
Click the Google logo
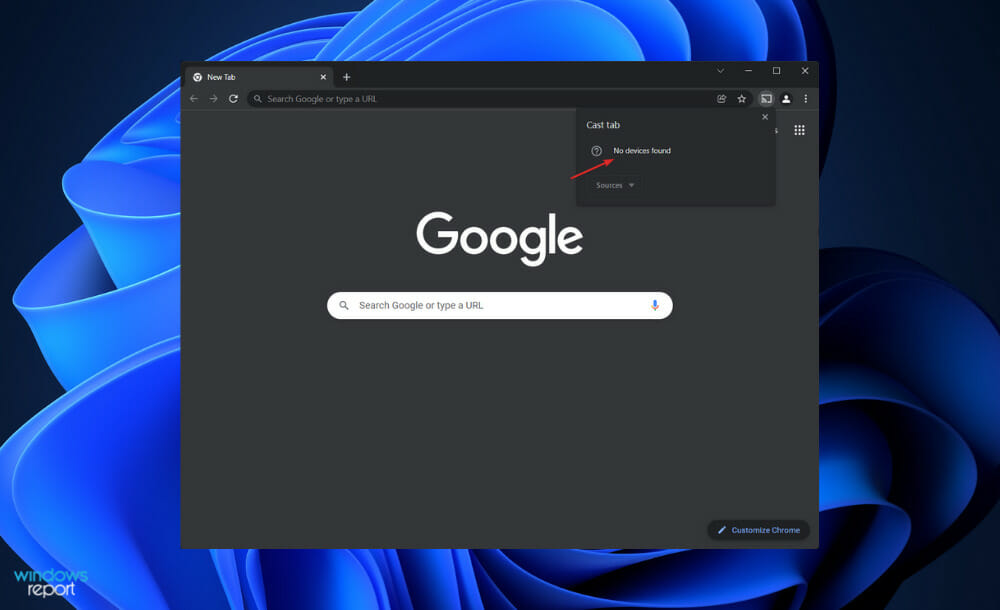point(499,238)
